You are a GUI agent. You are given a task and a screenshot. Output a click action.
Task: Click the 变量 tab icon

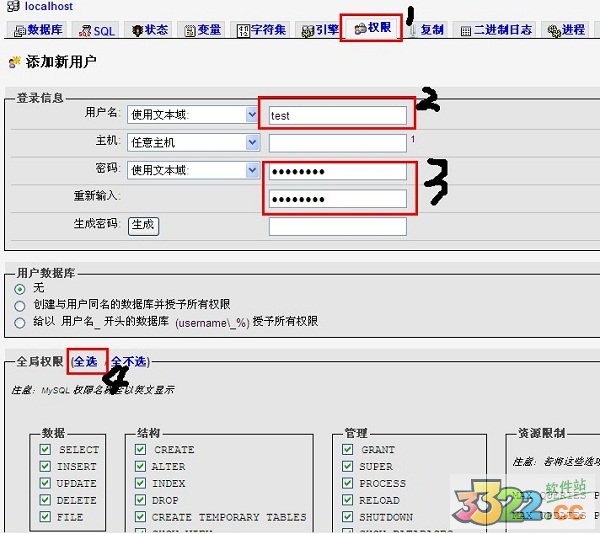(x=190, y=31)
